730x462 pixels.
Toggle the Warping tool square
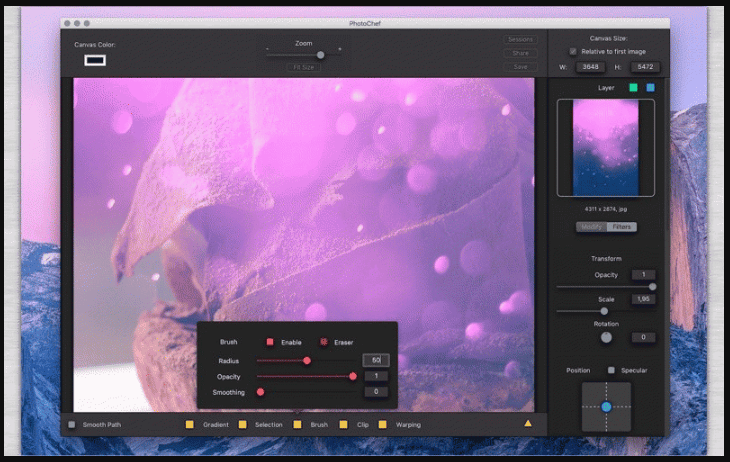point(383,424)
